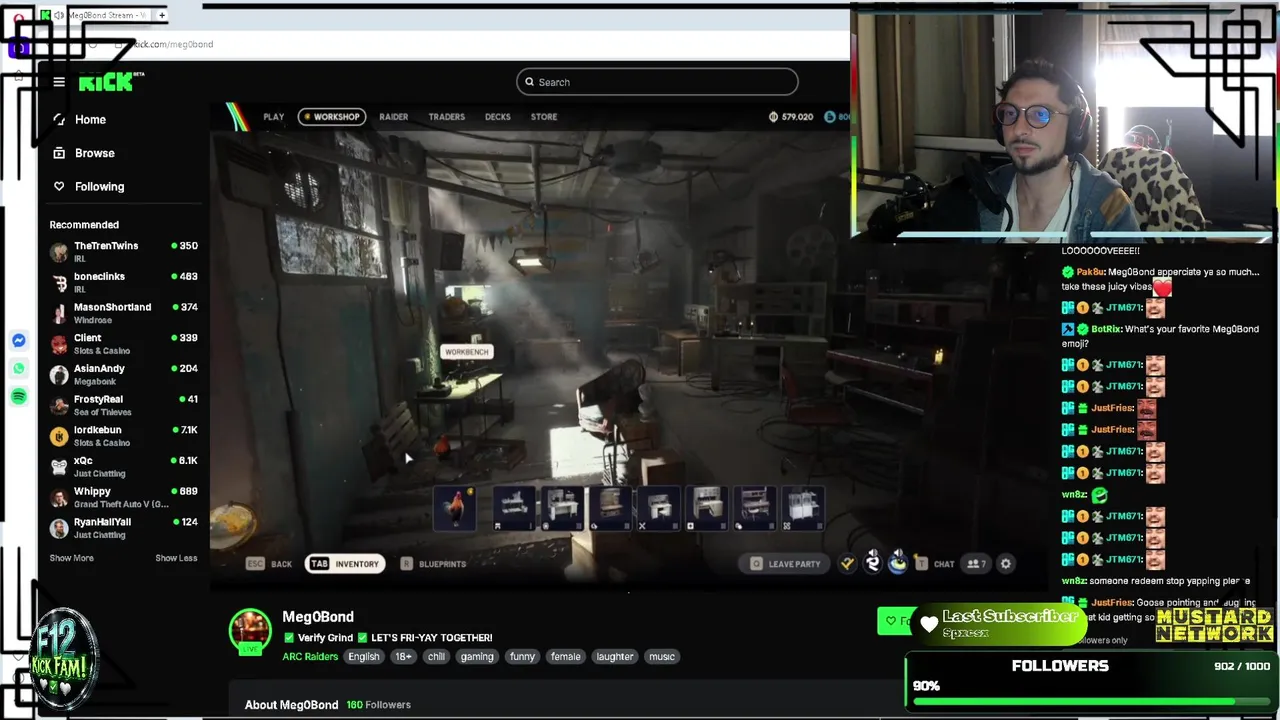Image resolution: width=1280 pixels, height=720 pixels.
Task: Mute the Meg0Bond Stream browser tab
Action: (58, 15)
